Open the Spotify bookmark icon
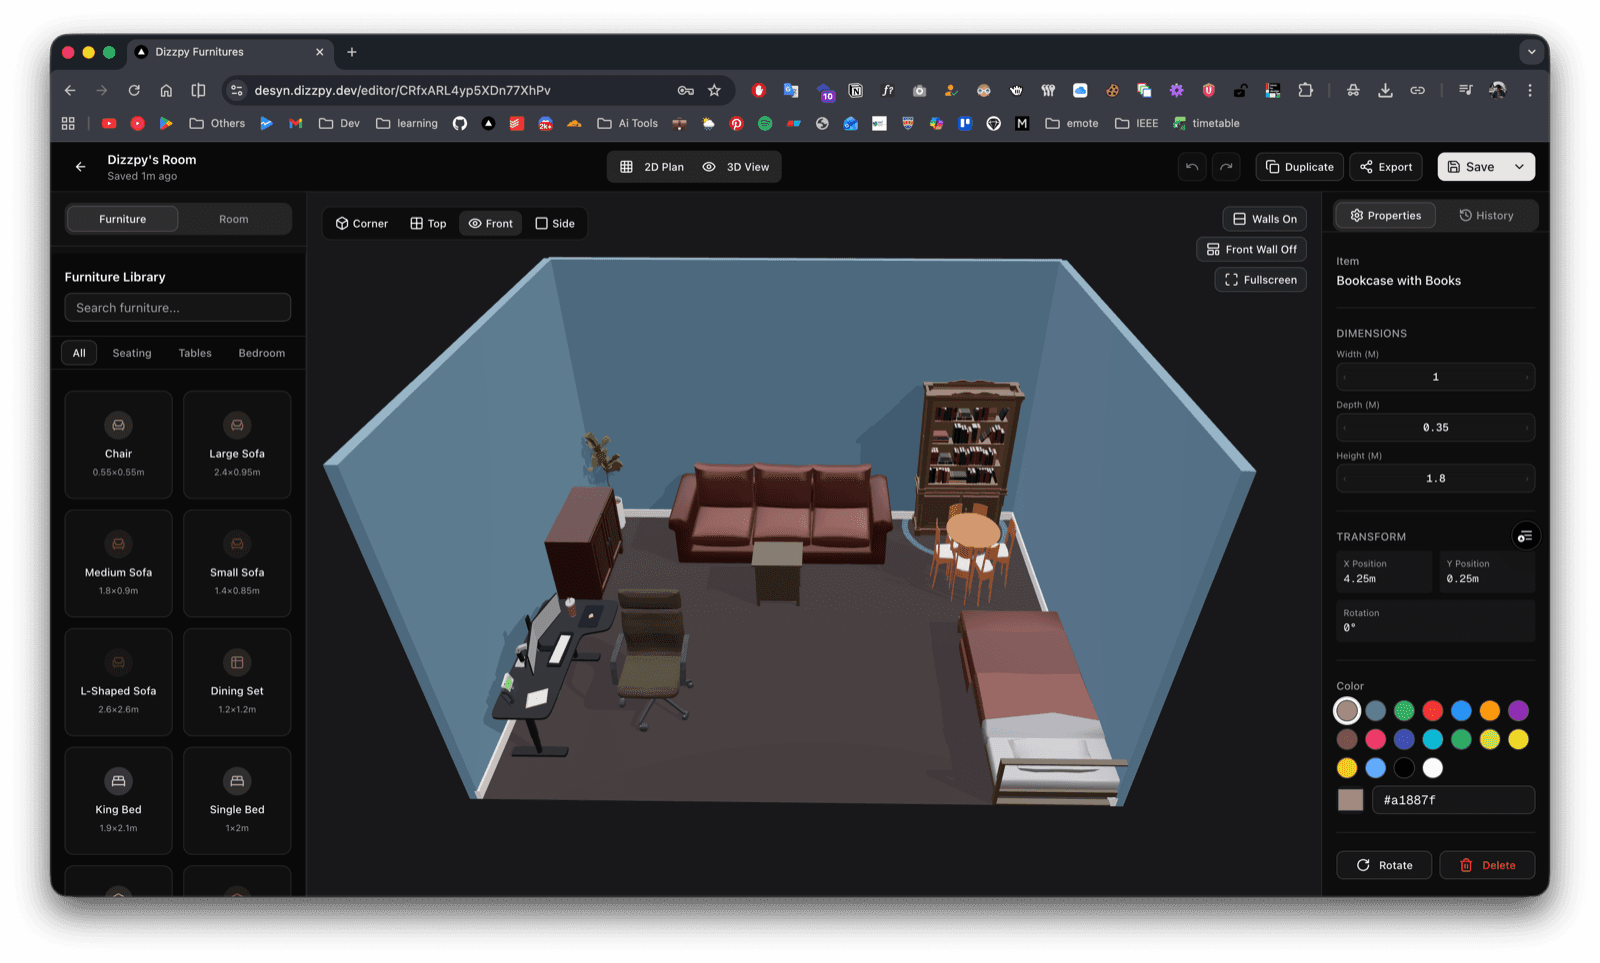This screenshot has height=963, width=1600. 765,123
